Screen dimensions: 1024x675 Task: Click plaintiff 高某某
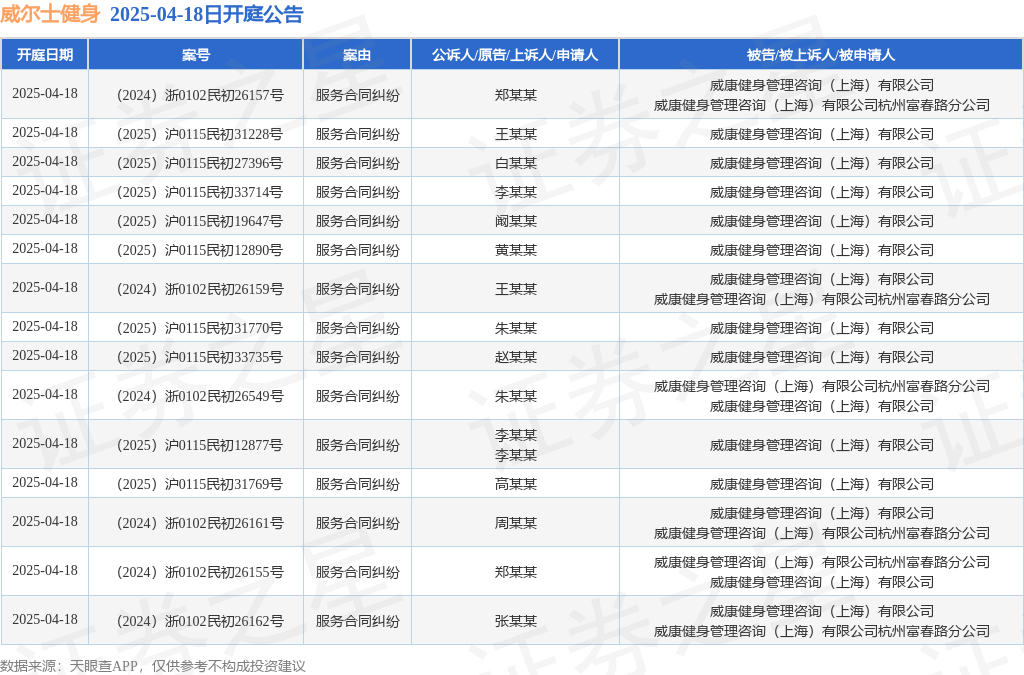(x=516, y=484)
